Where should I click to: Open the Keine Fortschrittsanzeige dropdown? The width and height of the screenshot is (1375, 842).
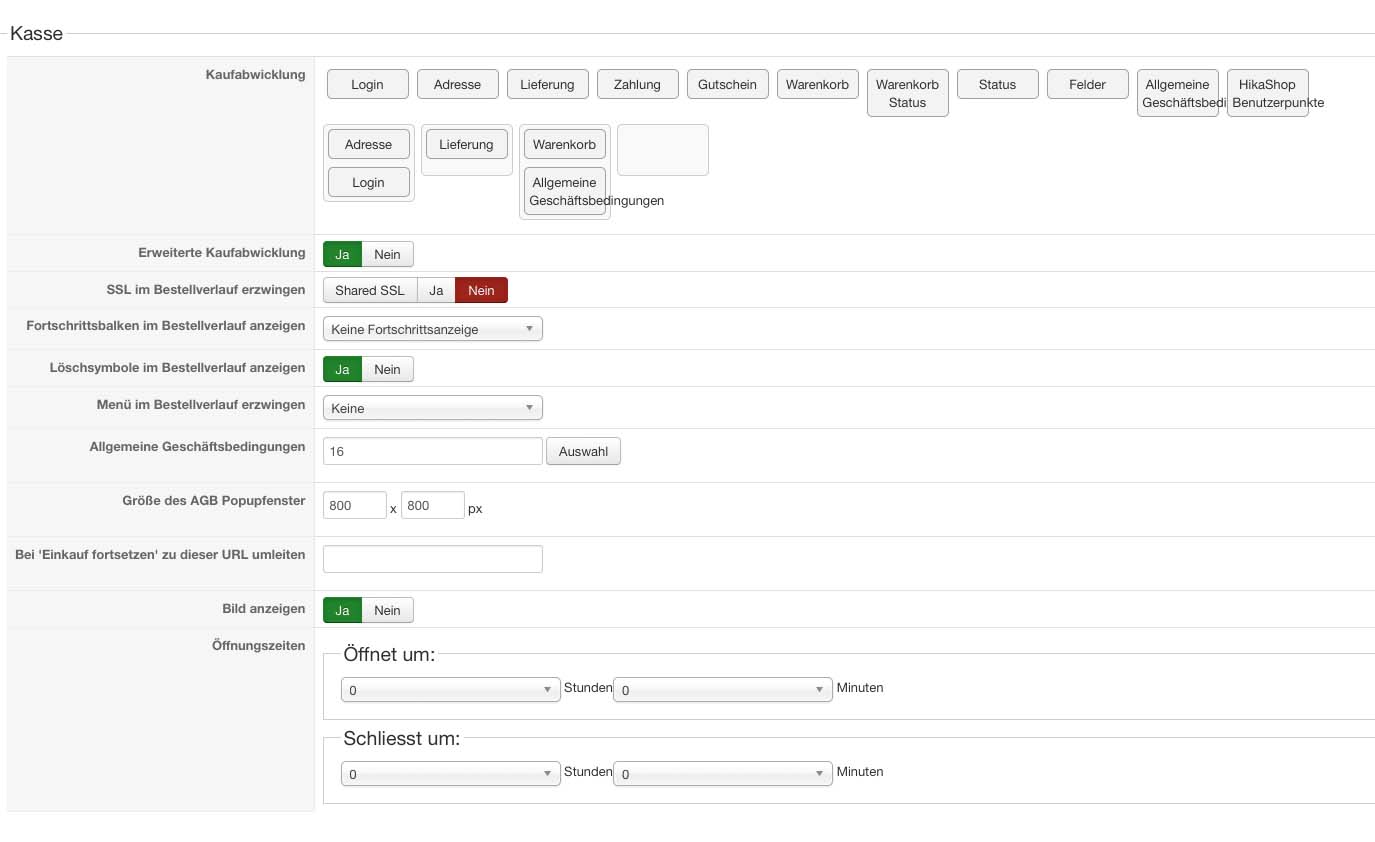point(432,329)
